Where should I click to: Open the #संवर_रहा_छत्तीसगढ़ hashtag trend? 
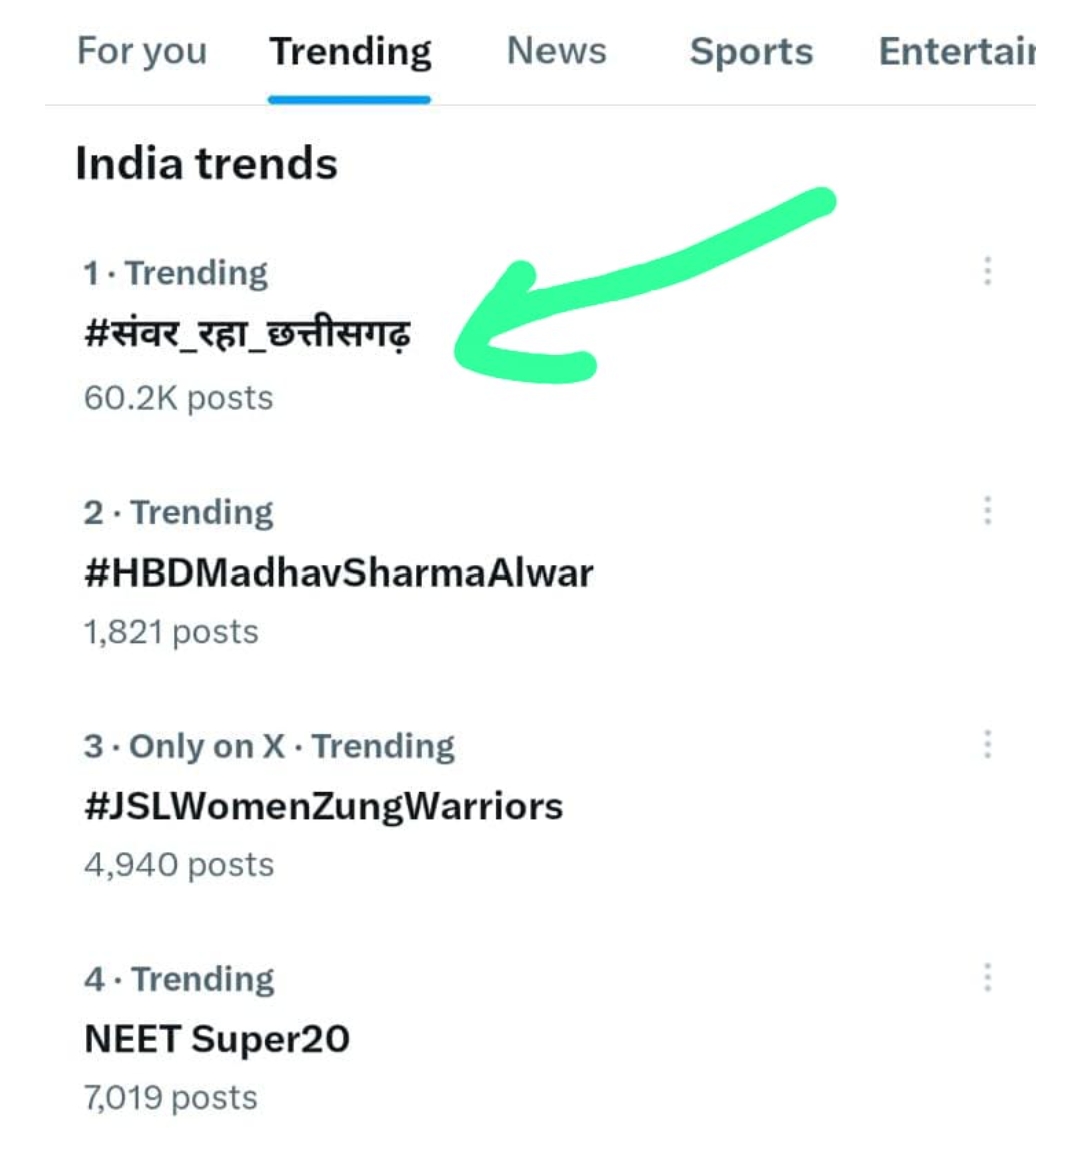(x=247, y=334)
